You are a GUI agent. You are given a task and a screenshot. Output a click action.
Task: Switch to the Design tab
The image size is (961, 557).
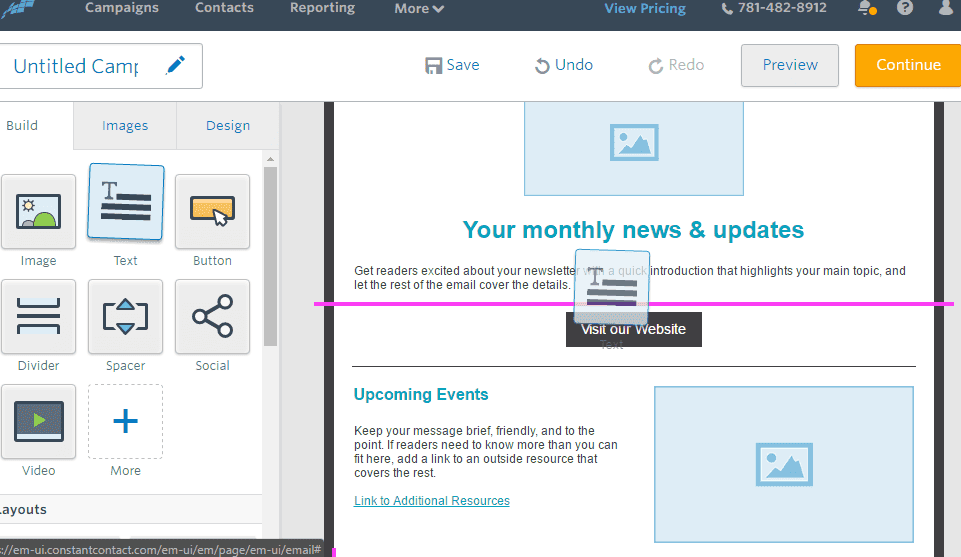tap(228, 126)
